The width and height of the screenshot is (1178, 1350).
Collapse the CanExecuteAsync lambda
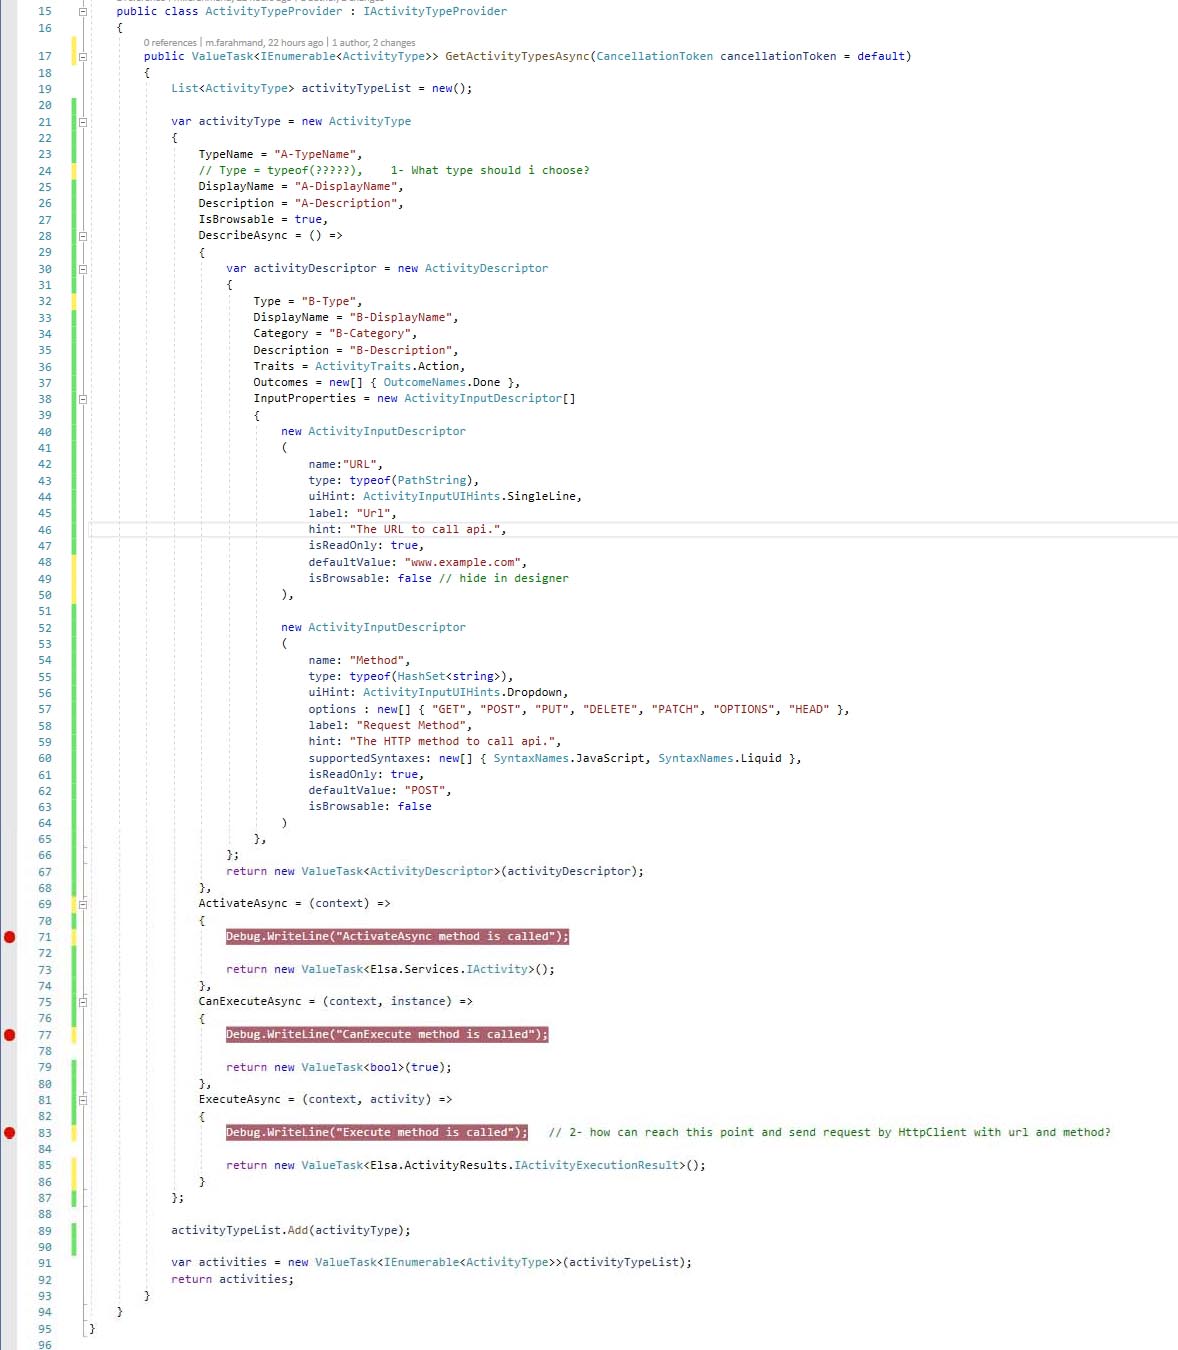pyautogui.click(x=85, y=1001)
